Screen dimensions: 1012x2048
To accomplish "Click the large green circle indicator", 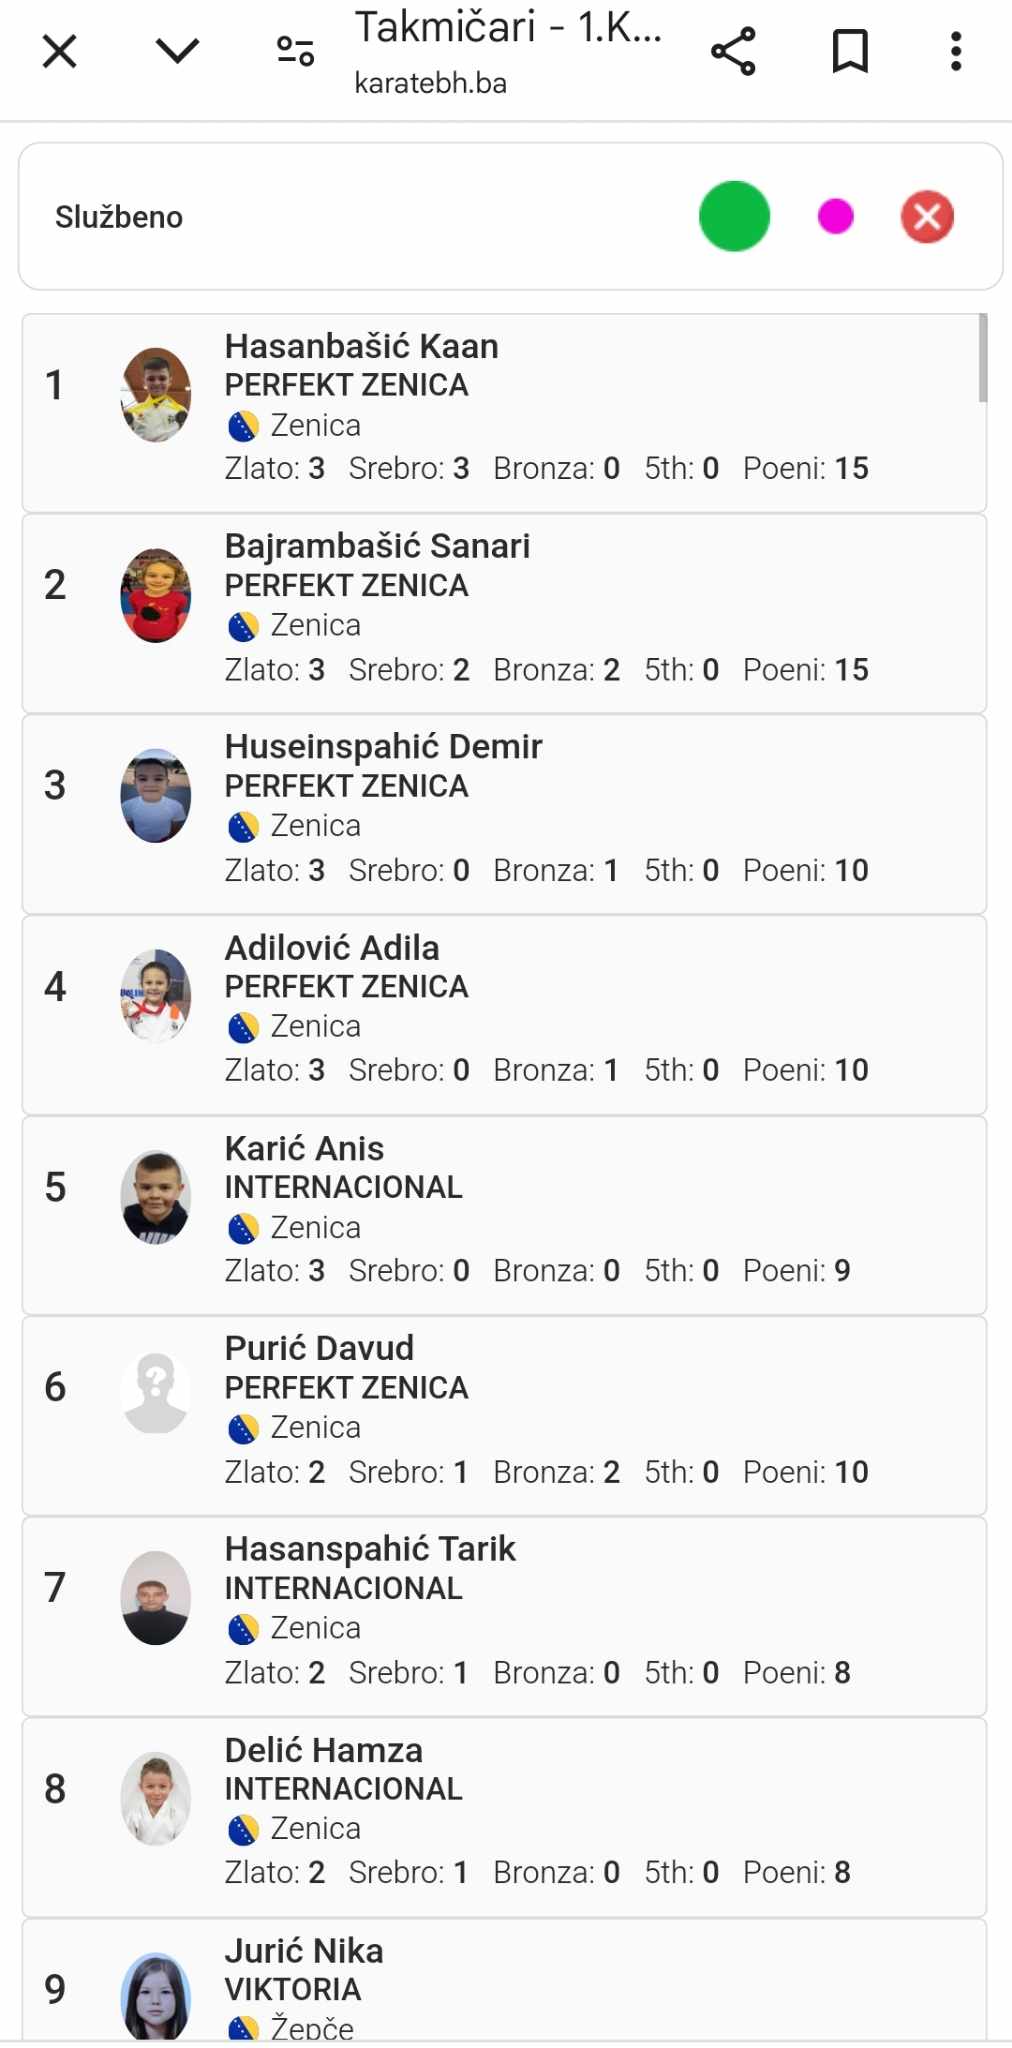I will tap(734, 216).
